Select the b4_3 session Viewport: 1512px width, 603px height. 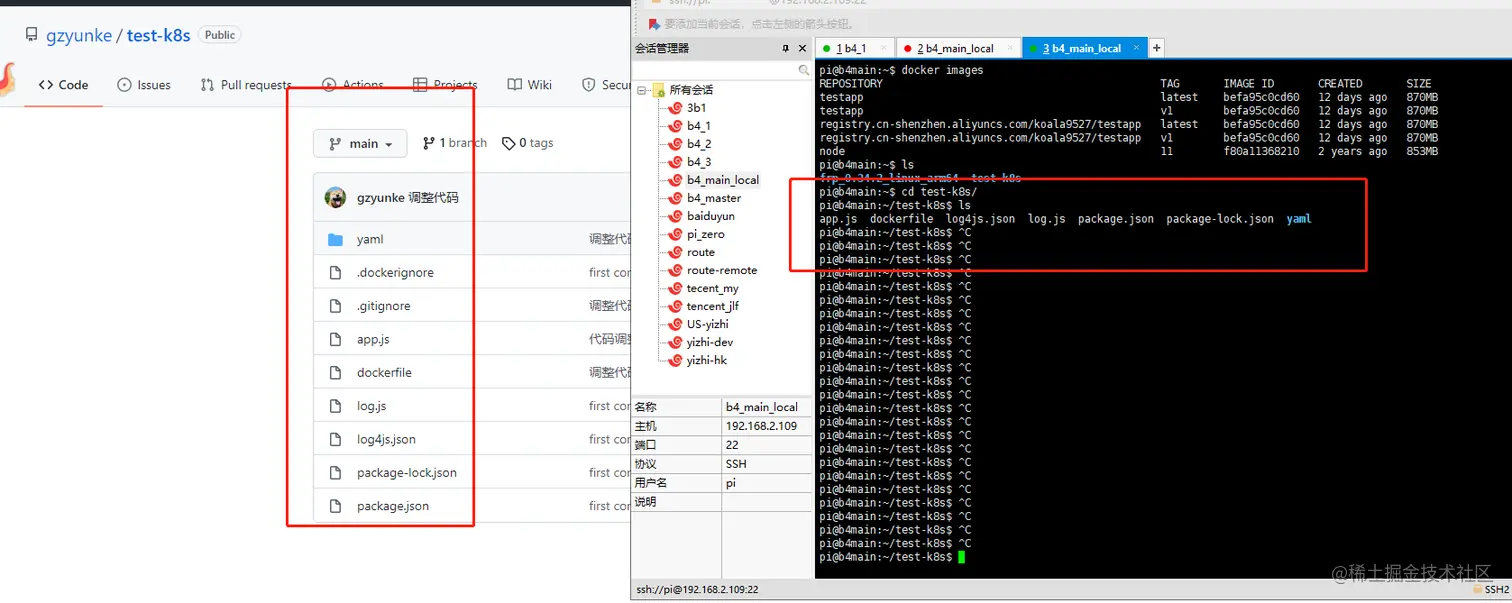(x=699, y=162)
